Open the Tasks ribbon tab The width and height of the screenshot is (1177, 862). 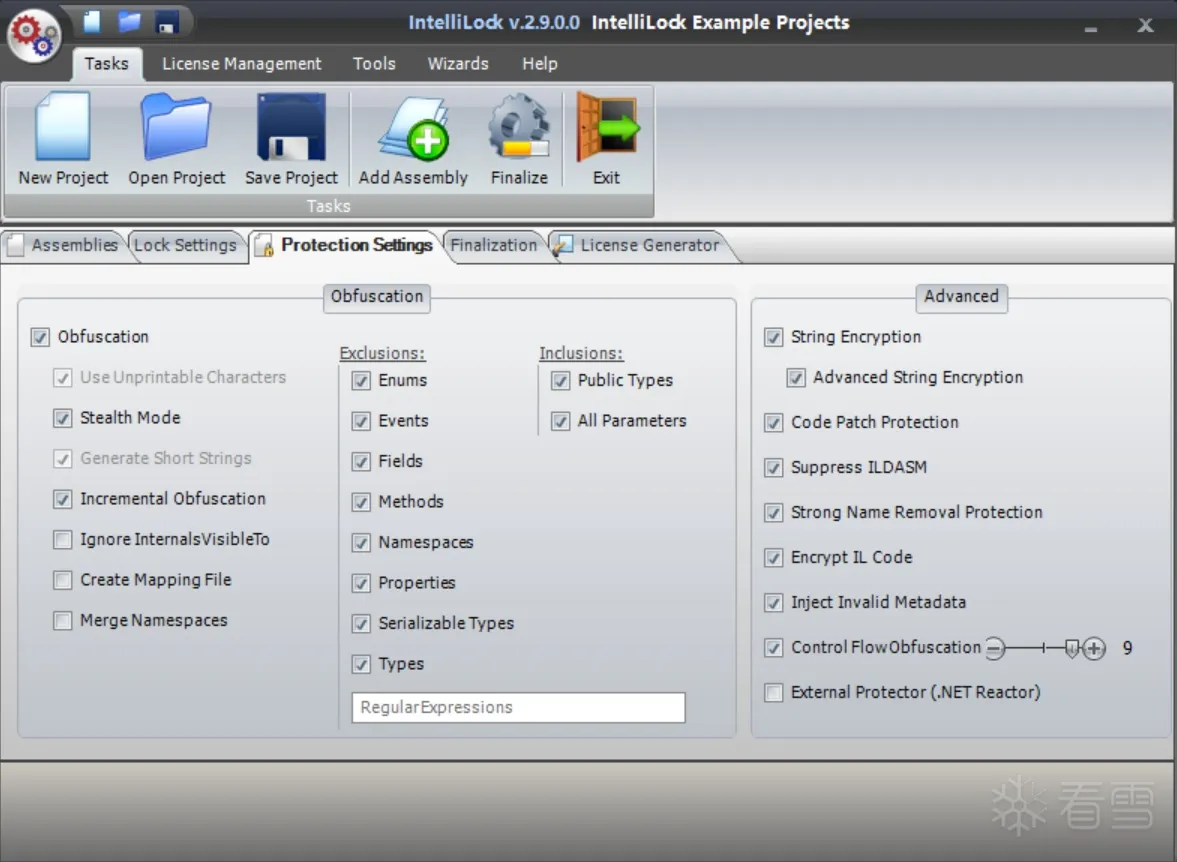click(x=107, y=64)
